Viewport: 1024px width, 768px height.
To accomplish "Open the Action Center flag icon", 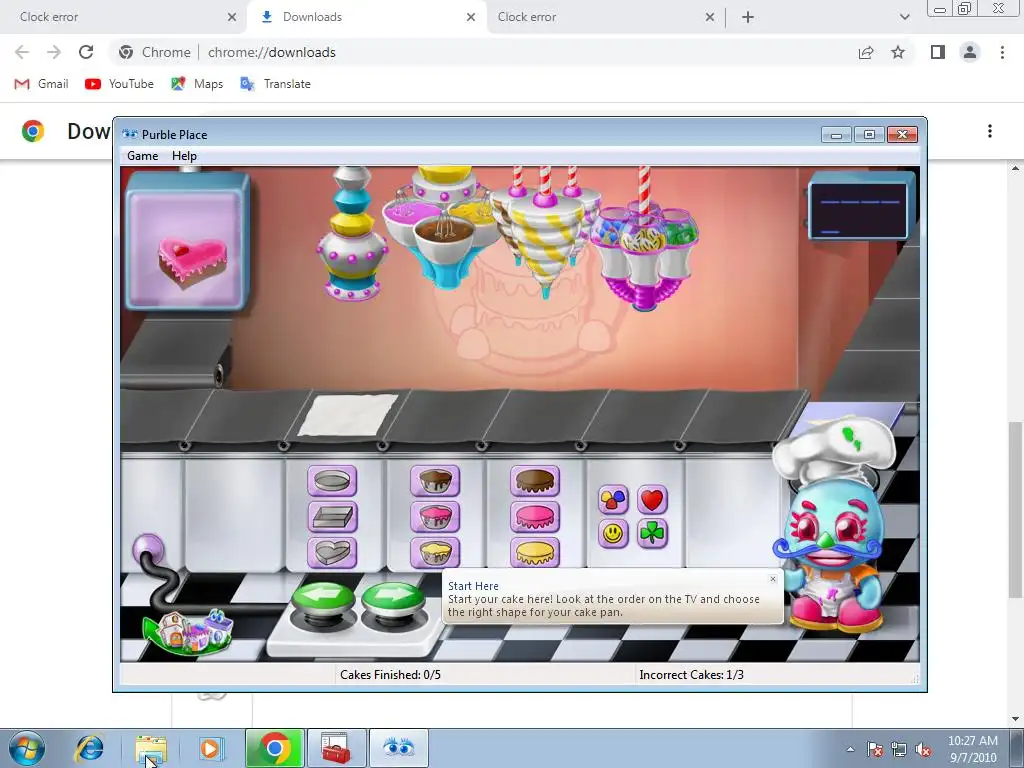I will pos(874,749).
